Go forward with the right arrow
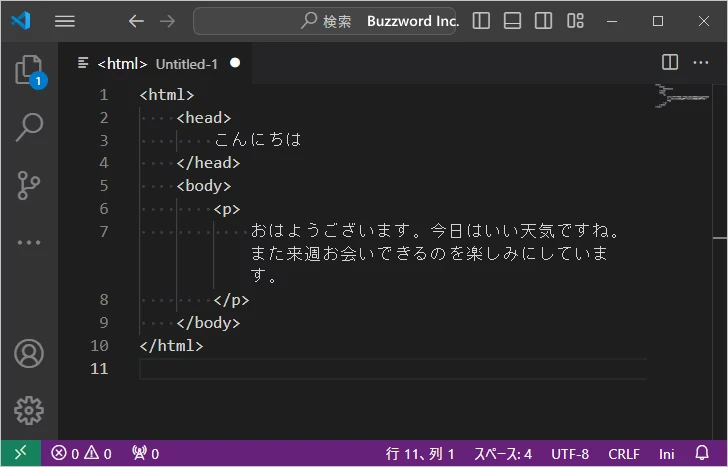Viewport: 728px width, 467px height. (168, 21)
